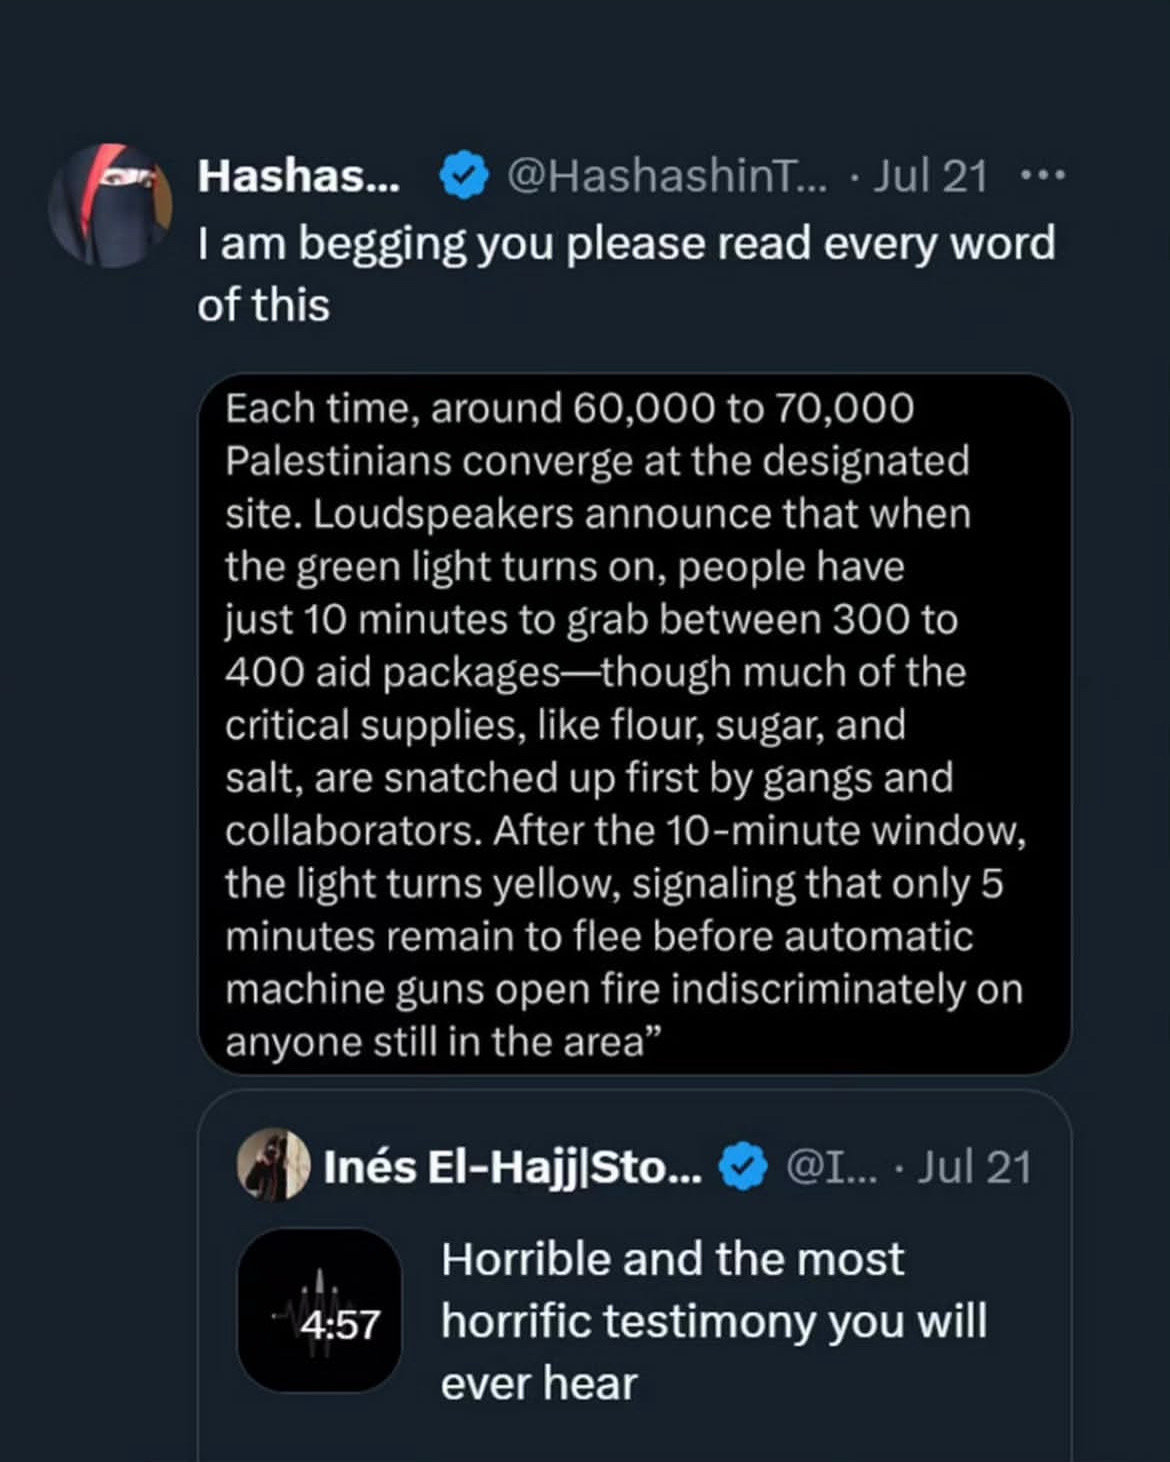Image resolution: width=1170 pixels, height=1462 pixels.
Task: Click the main tweet's Jul 21 timestamp
Action: pos(930,177)
